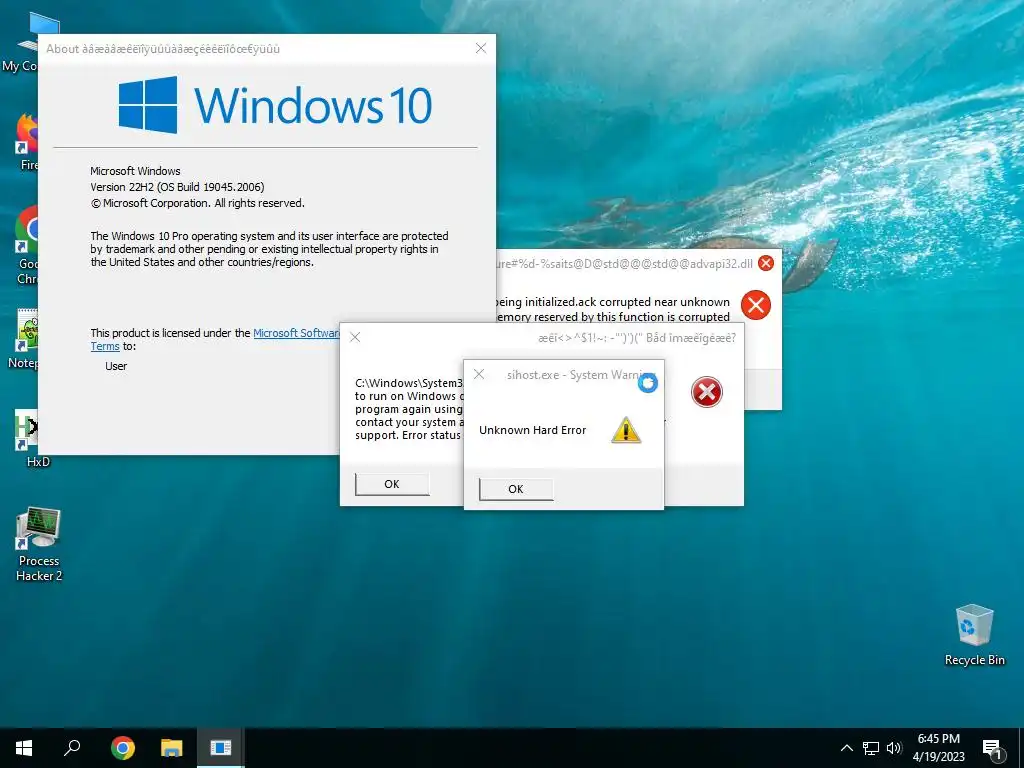Click the C:\Windows\System32 error message text
The width and height of the screenshot is (1024, 768).
409,409
